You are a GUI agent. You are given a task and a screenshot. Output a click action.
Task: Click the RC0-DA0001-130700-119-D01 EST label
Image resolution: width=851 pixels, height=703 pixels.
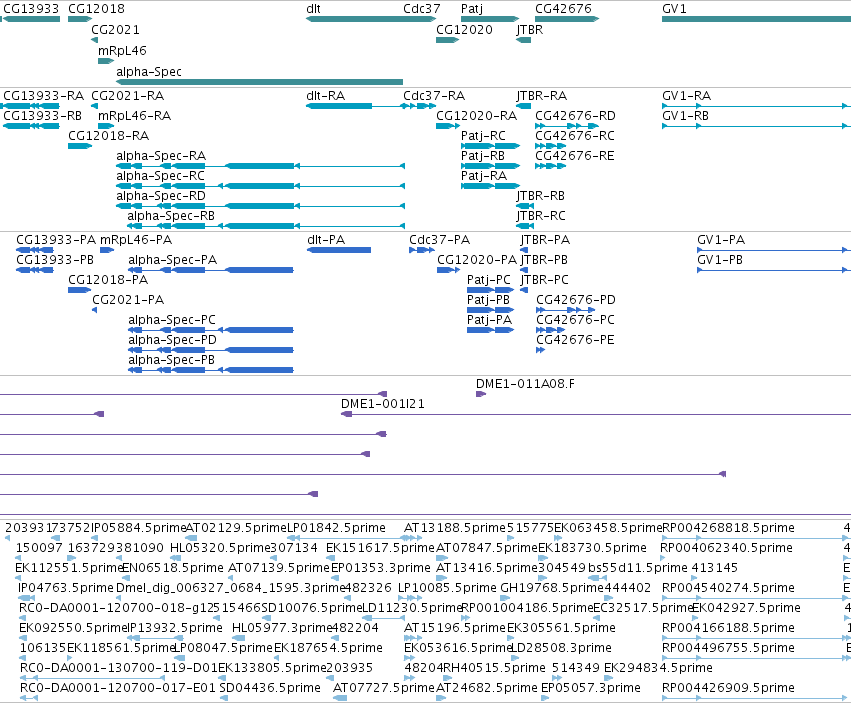point(119,668)
